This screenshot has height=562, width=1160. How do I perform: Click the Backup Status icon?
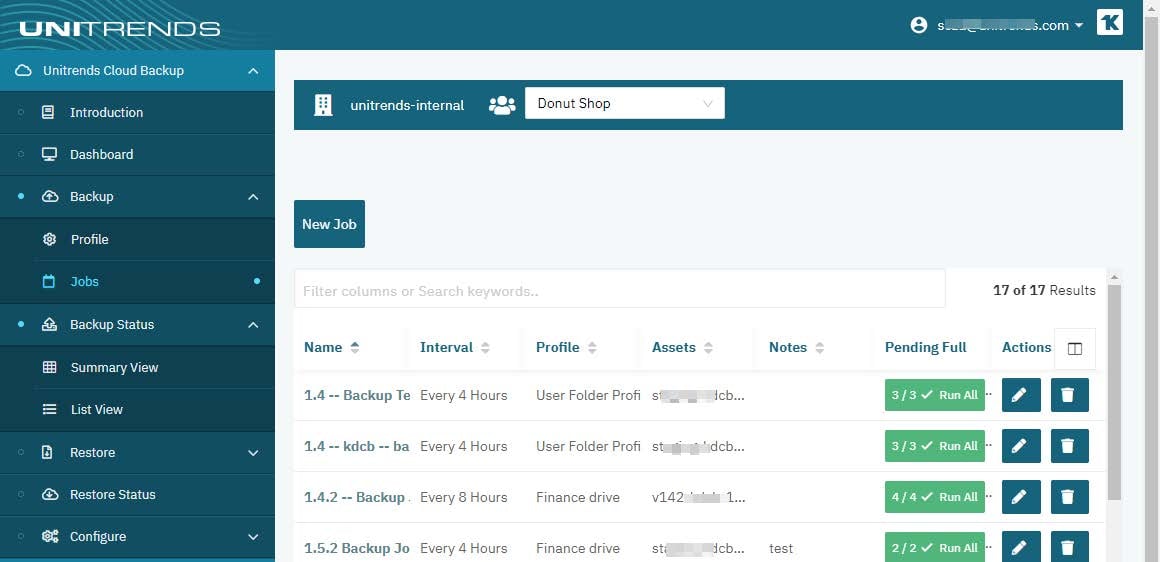coord(50,325)
